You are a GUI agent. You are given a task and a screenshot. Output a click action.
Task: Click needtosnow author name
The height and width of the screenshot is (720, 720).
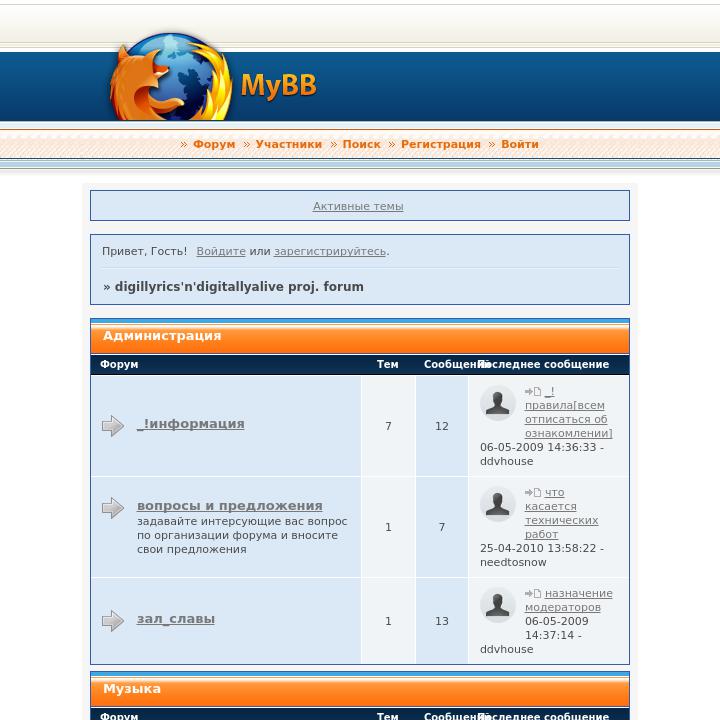513,562
